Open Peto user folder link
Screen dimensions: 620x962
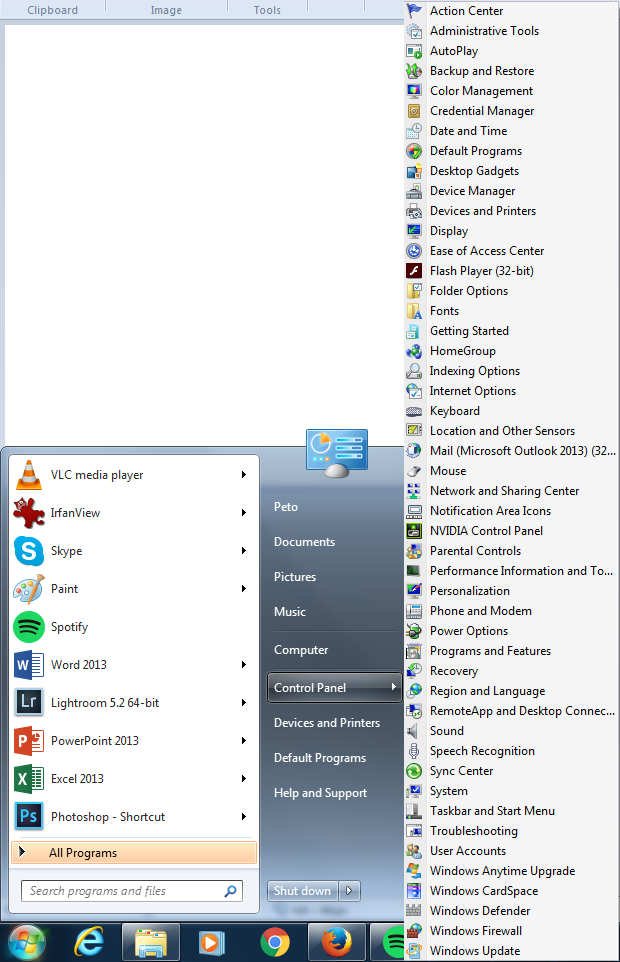(x=286, y=507)
